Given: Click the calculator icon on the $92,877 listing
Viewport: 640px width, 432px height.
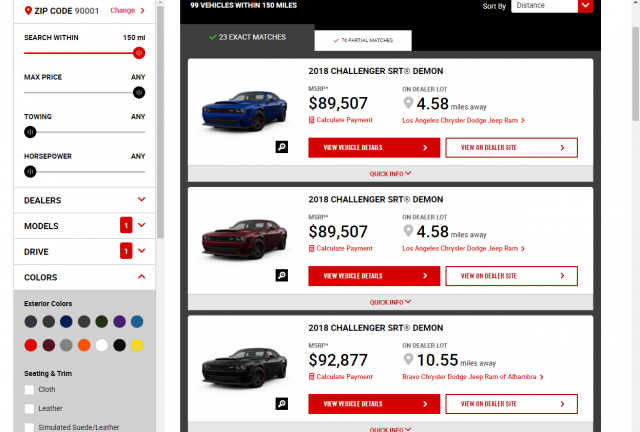Looking at the screenshot, I should pyautogui.click(x=311, y=376).
